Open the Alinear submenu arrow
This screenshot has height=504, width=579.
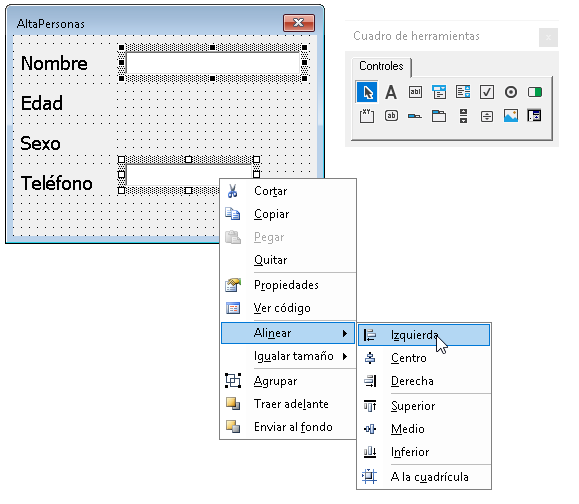[x=345, y=333]
